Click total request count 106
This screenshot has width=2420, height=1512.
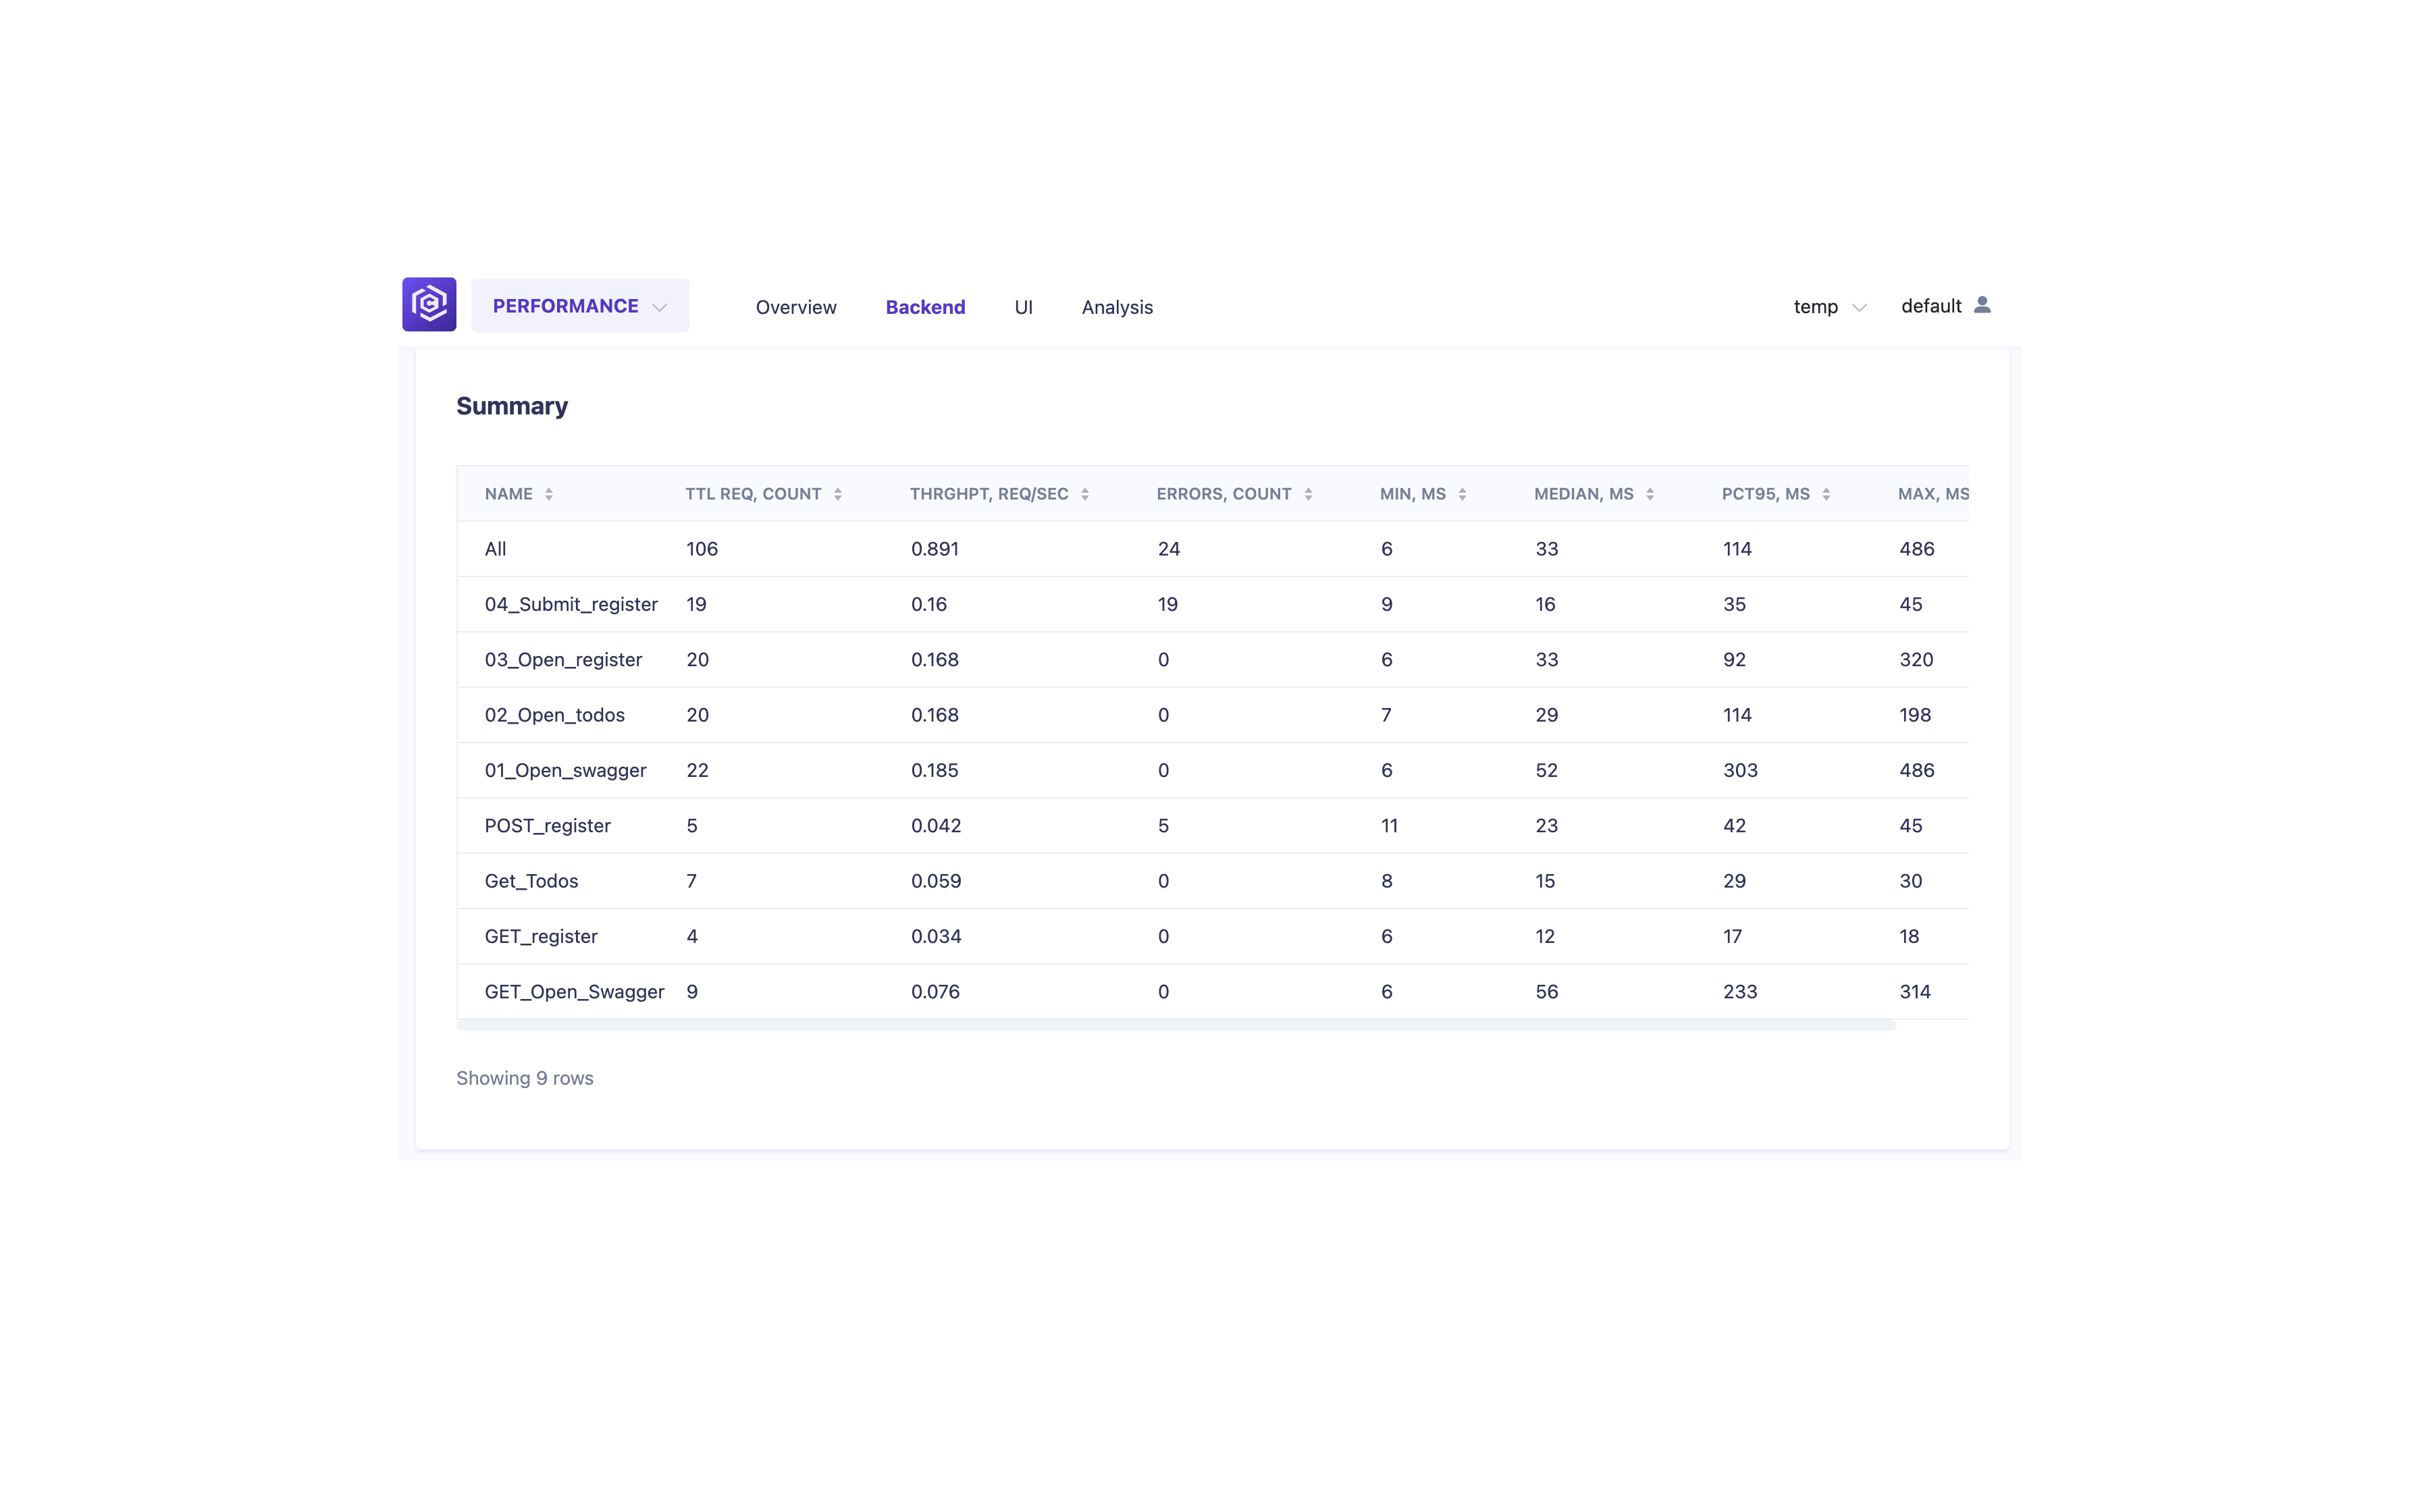[702, 549]
